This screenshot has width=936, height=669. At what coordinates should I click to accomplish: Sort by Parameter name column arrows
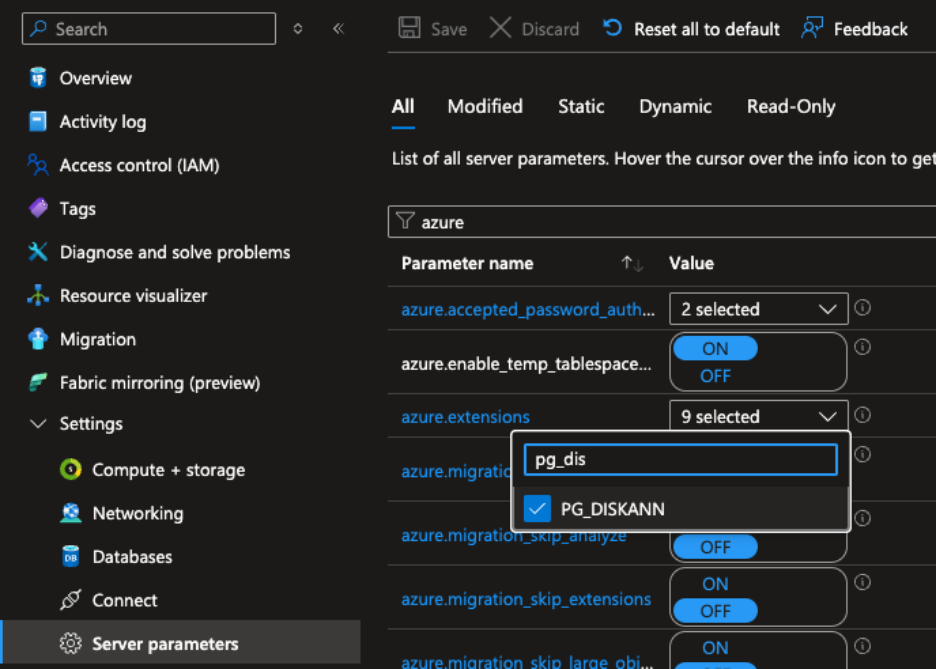[x=632, y=264]
